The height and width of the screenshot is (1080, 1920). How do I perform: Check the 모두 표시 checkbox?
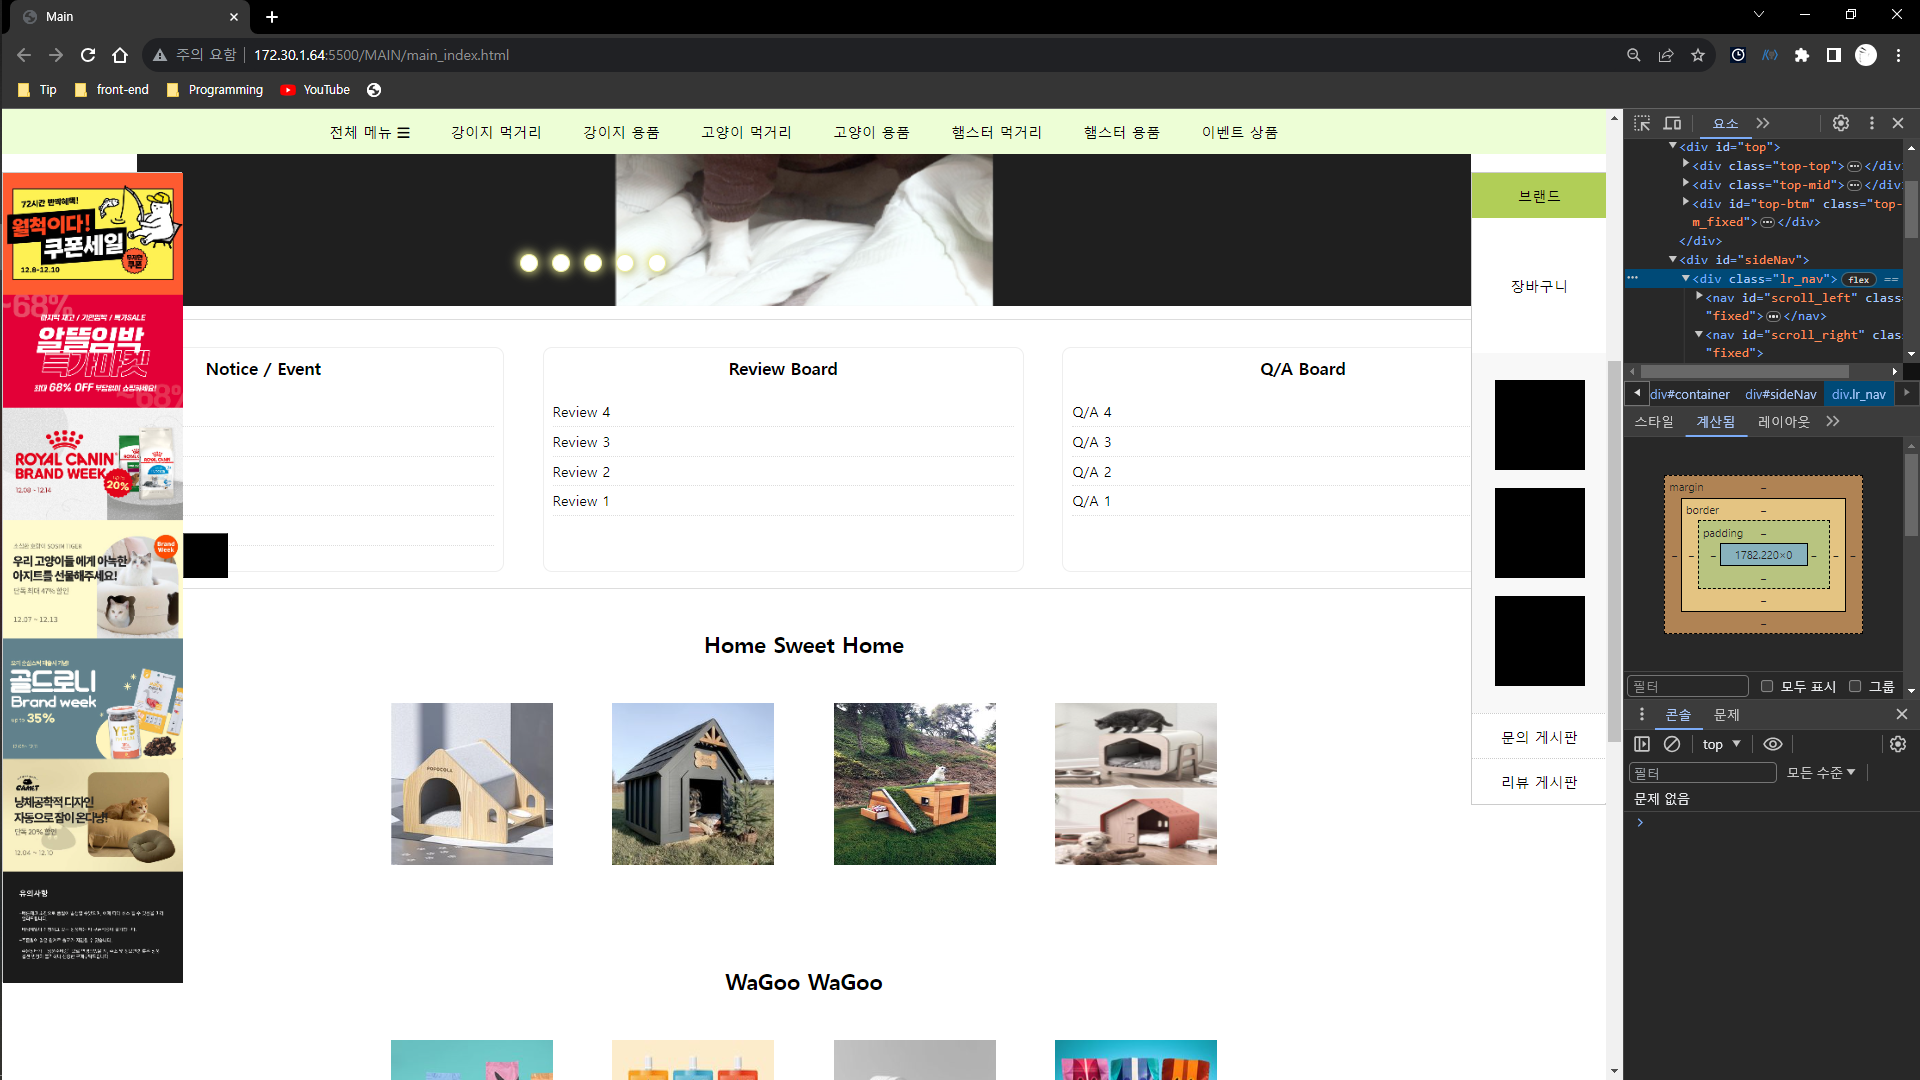(x=1767, y=686)
